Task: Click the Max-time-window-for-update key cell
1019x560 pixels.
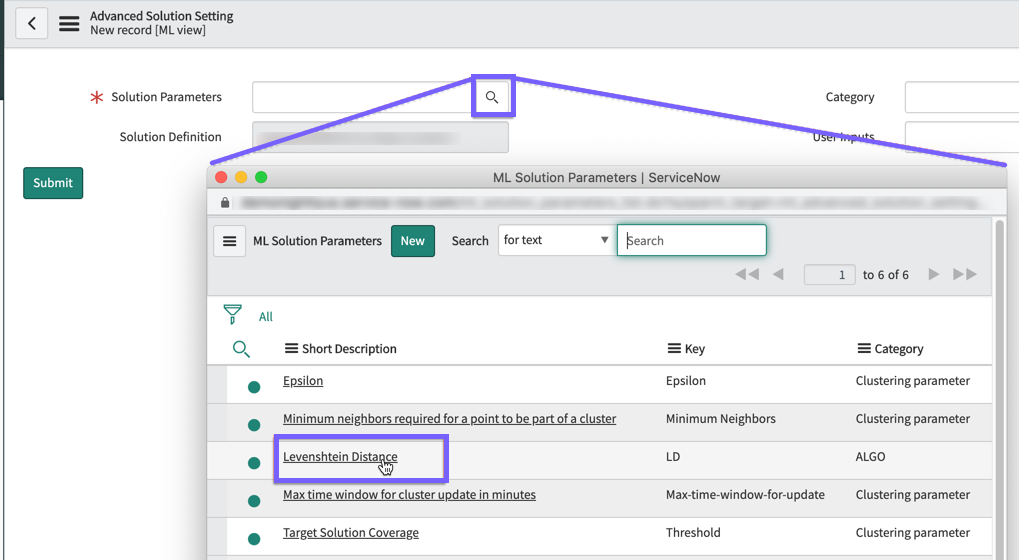Action: pos(745,495)
